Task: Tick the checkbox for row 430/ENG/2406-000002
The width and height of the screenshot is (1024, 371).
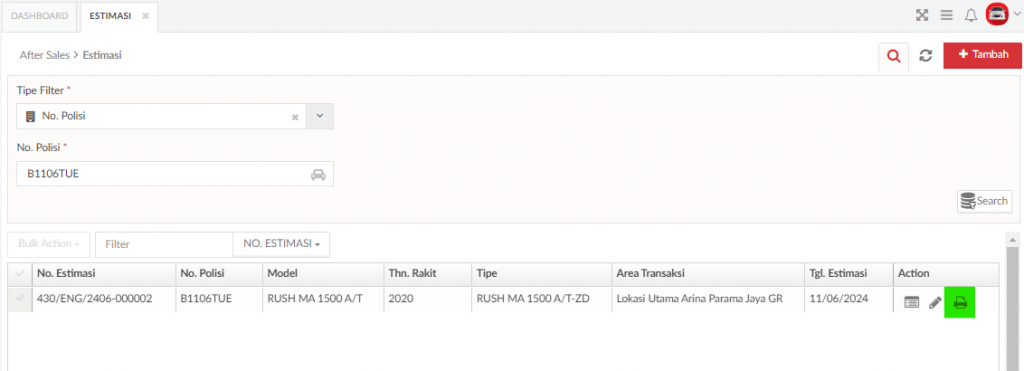Action: point(20,298)
